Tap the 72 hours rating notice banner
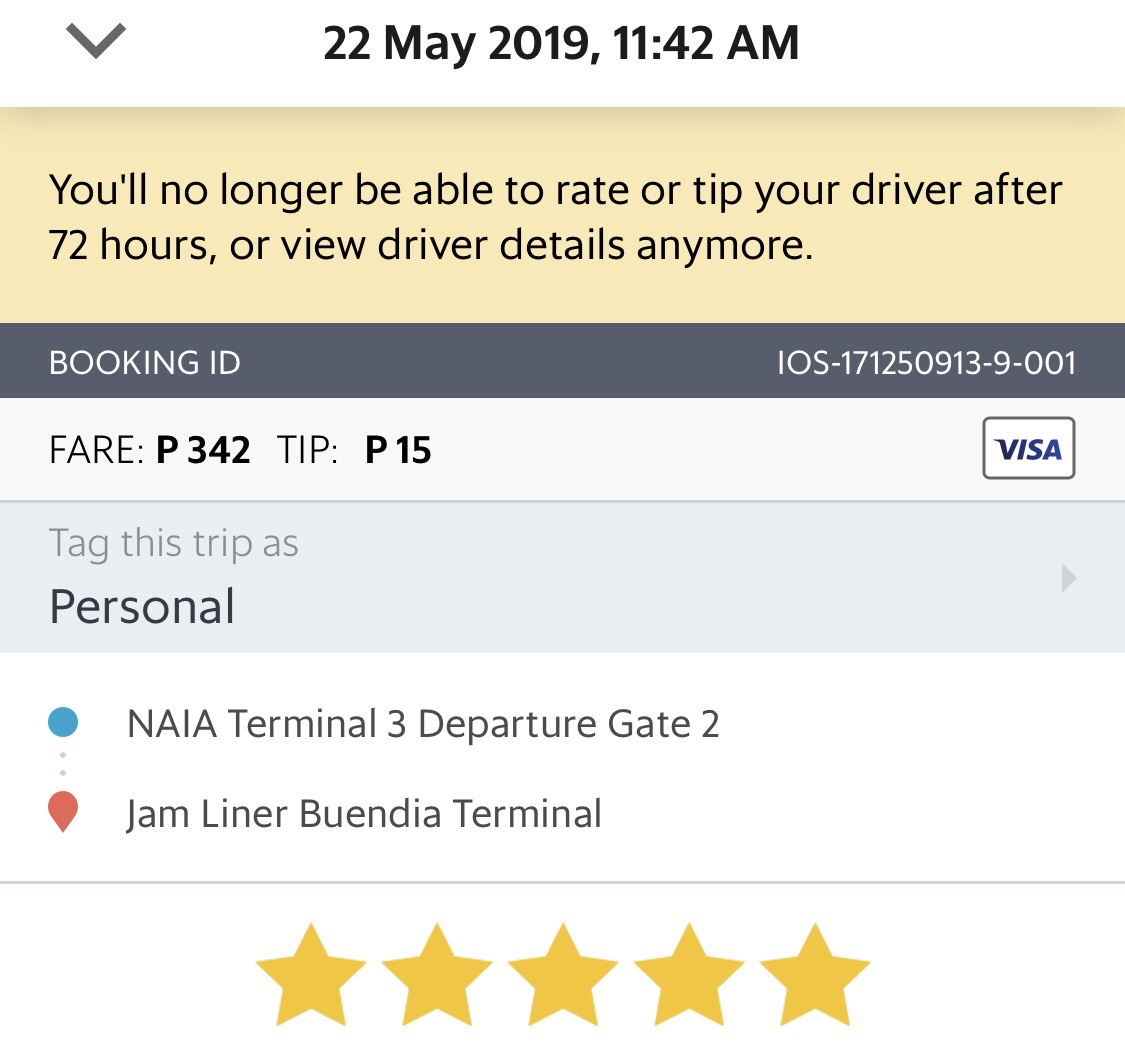This screenshot has width=1125, height=1063. [562, 215]
